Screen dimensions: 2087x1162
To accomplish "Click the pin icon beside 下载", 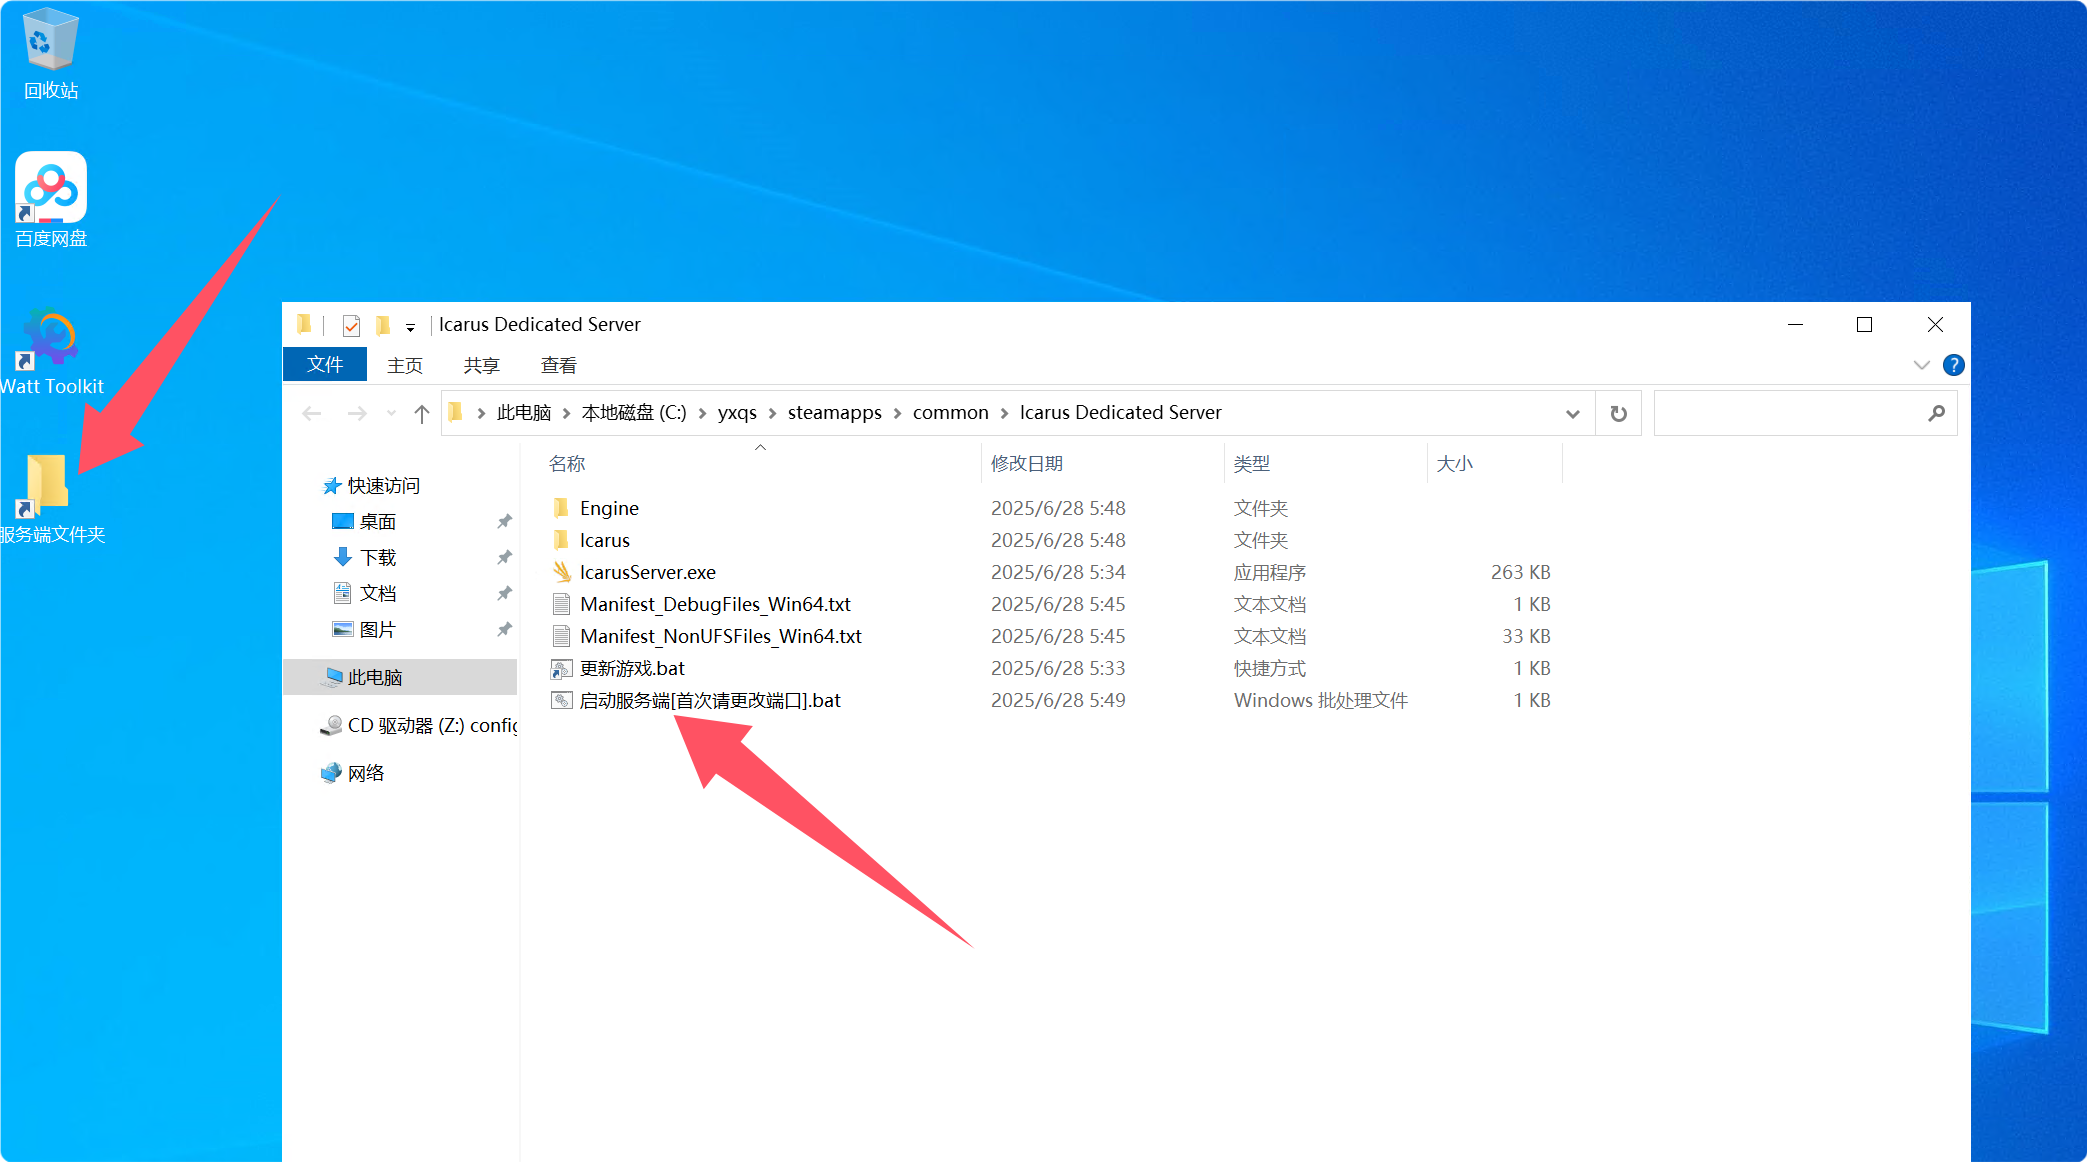I will click(x=504, y=558).
